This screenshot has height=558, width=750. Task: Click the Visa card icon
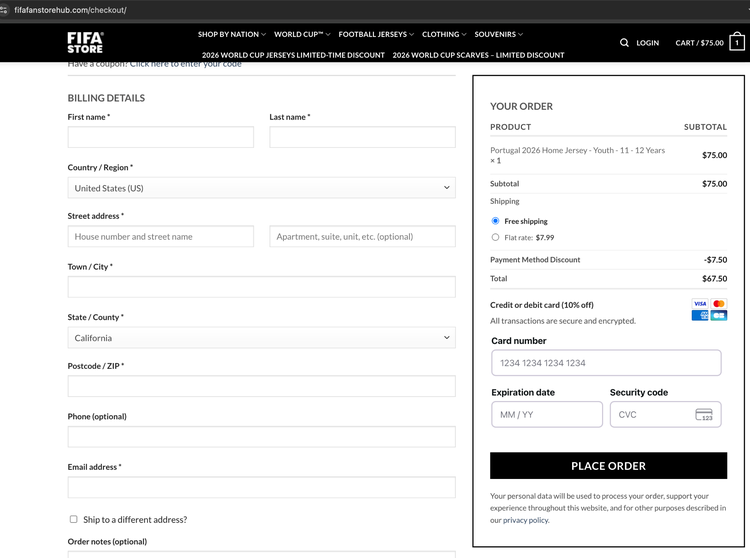(700, 304)
